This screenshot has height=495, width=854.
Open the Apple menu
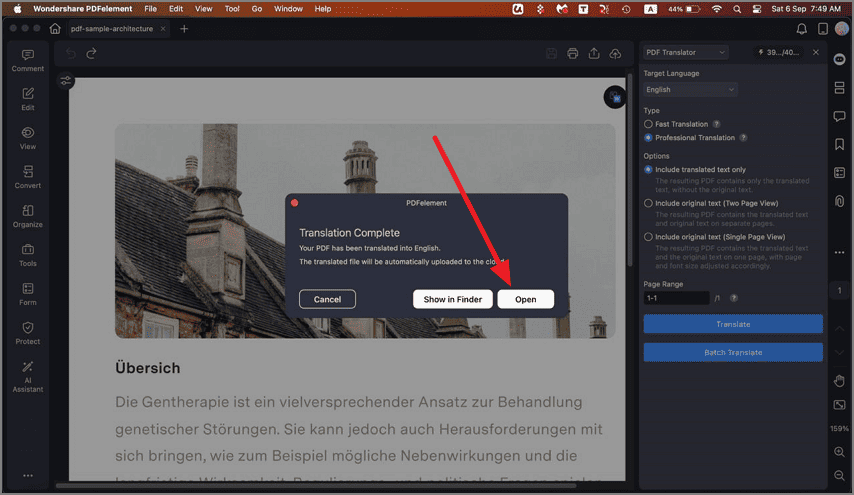[x=17, y=9]
